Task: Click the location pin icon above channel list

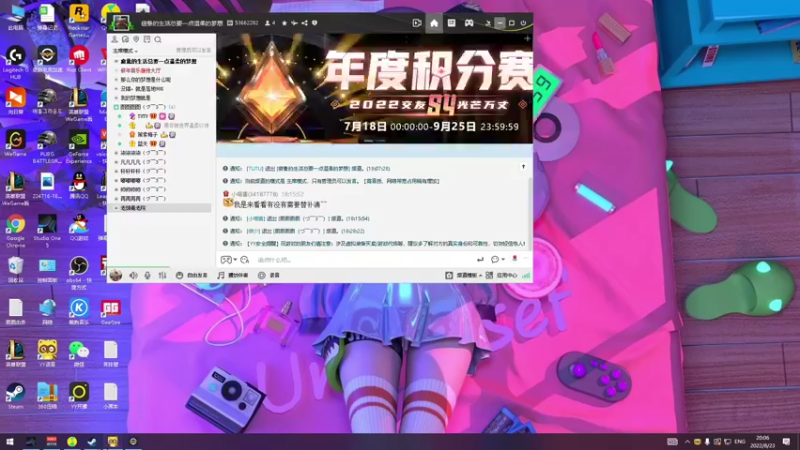Action: [136, 39]
